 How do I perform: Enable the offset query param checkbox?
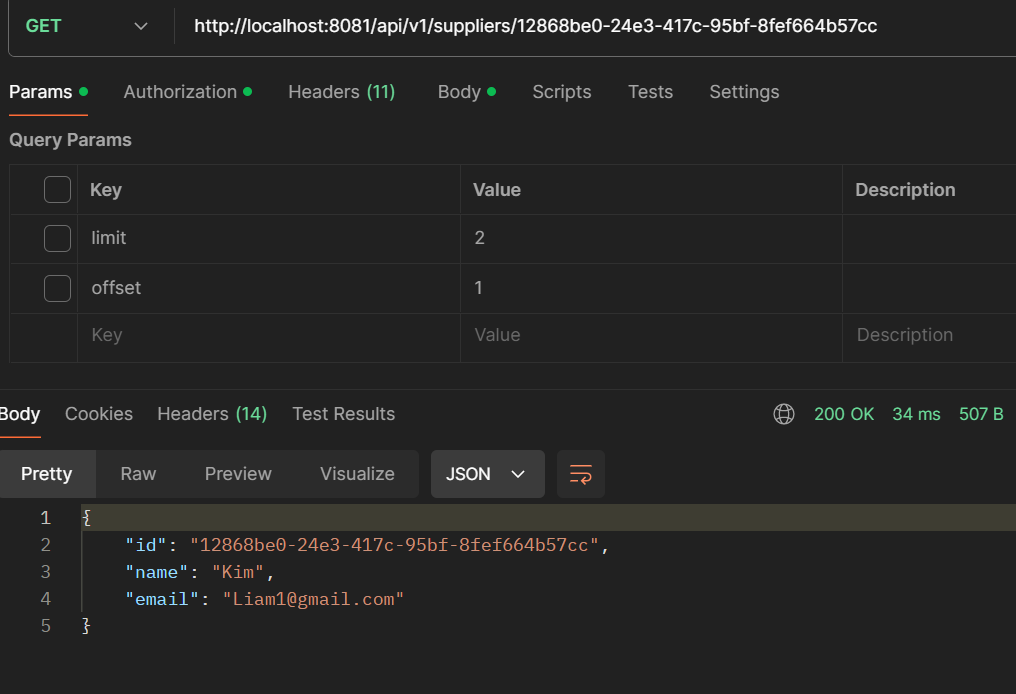57,288
